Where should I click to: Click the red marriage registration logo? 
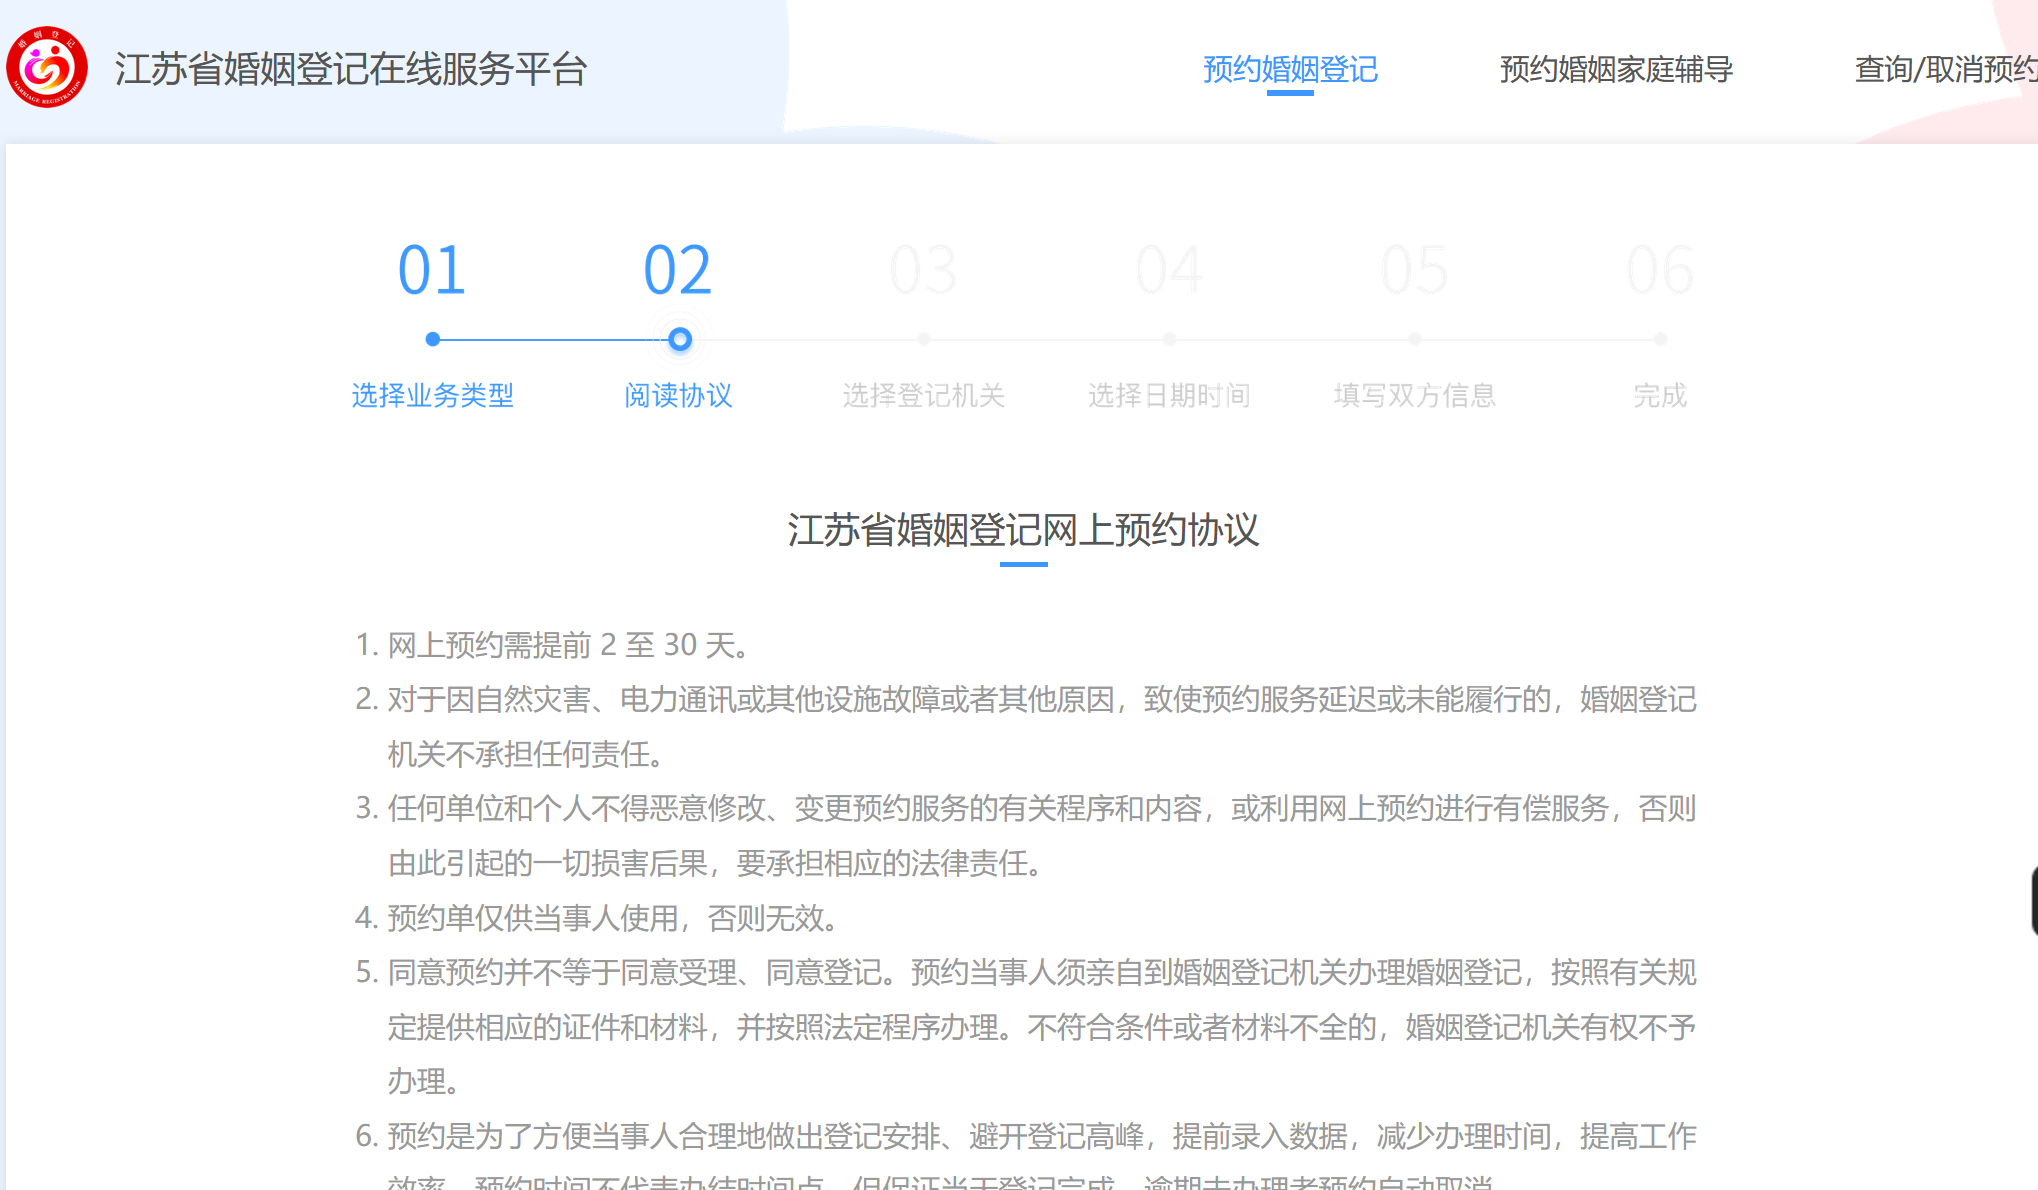click(x=47, y=67)
